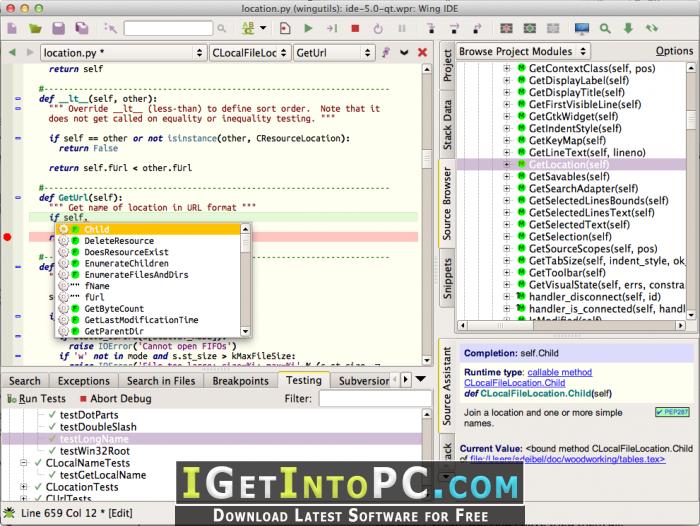Toggle the red breakpoint in the editor margin
The width and height of the screenshot is (700, 526).
(x=7, y=237)
